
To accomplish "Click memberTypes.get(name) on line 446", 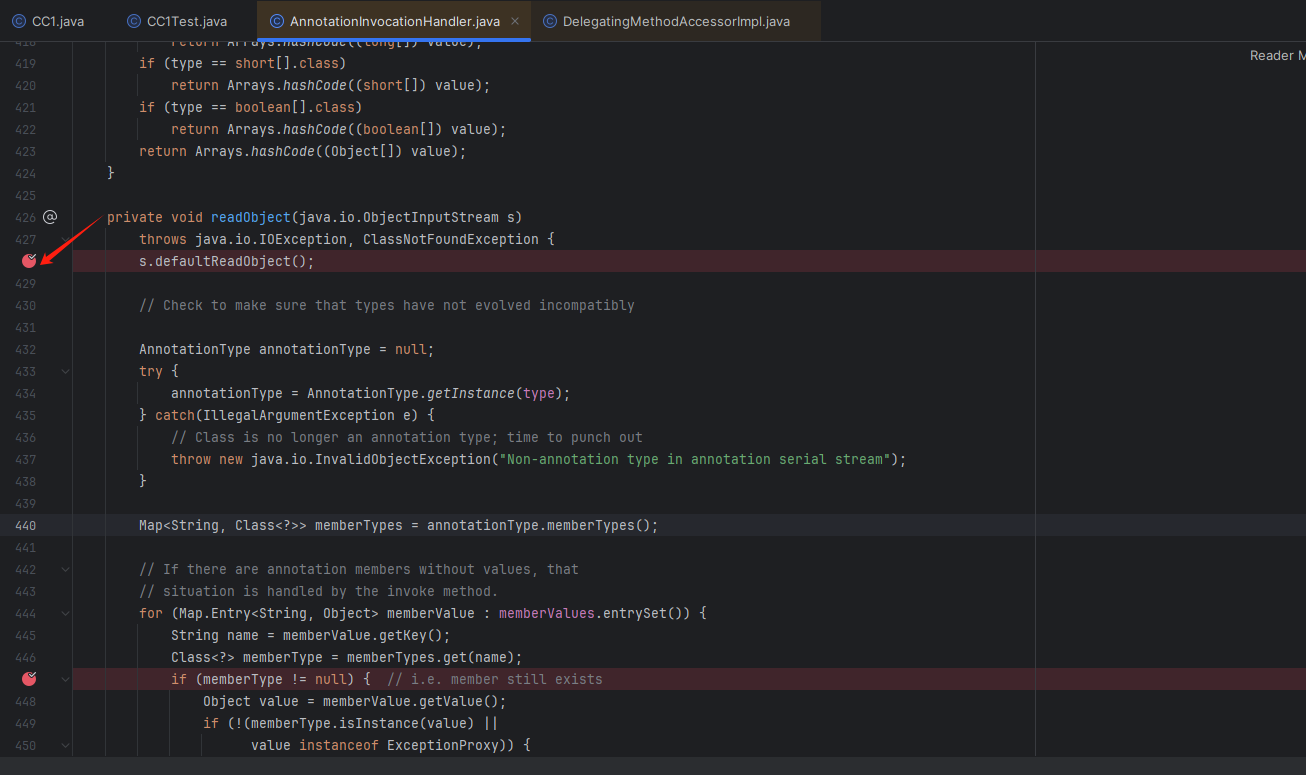I will click(x=431, y=657).
